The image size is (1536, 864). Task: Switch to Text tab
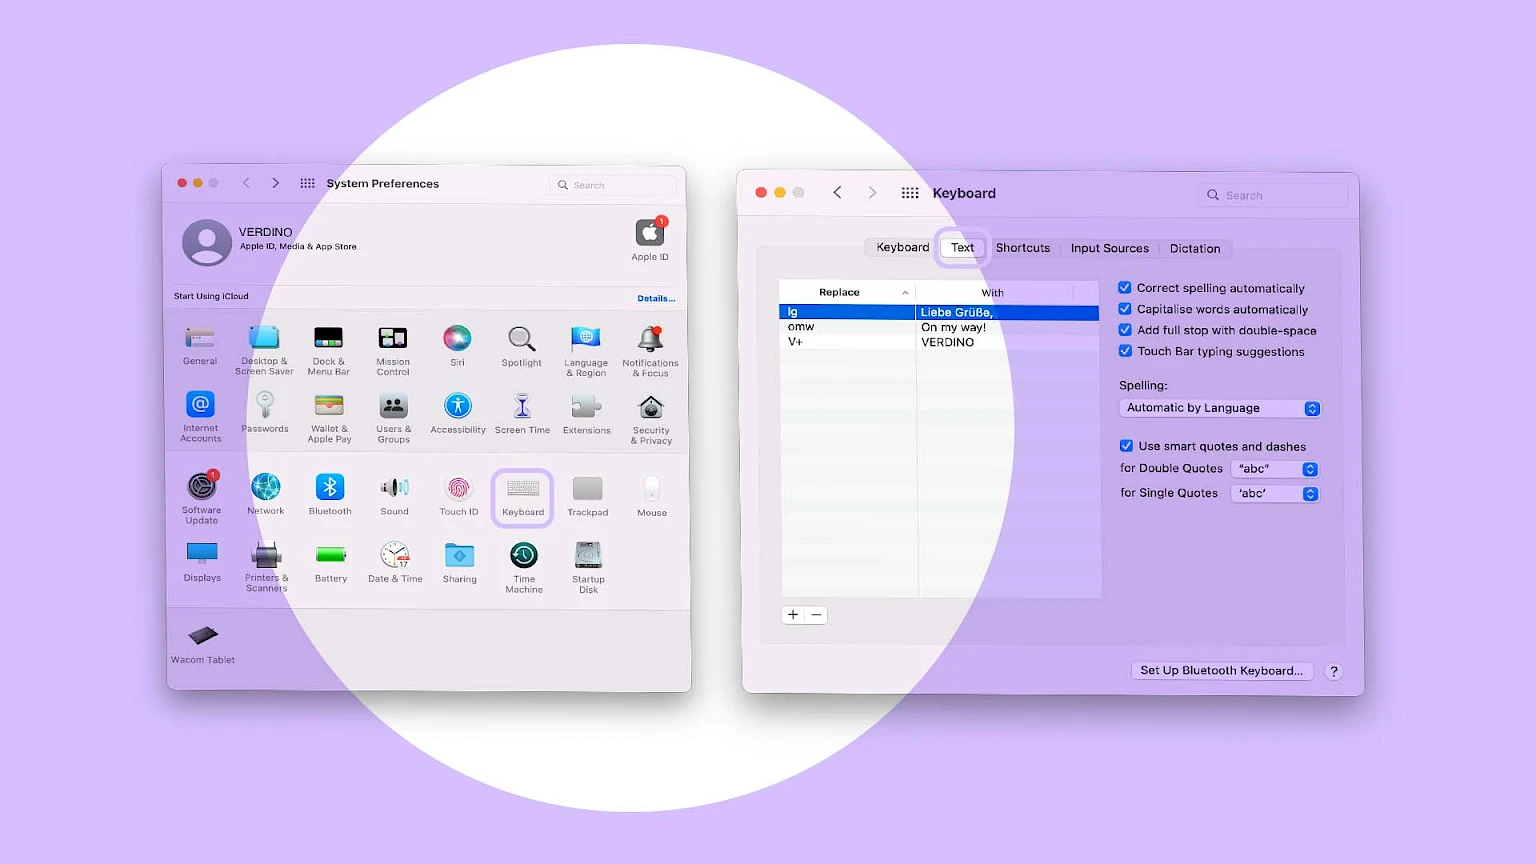(962, 247)
